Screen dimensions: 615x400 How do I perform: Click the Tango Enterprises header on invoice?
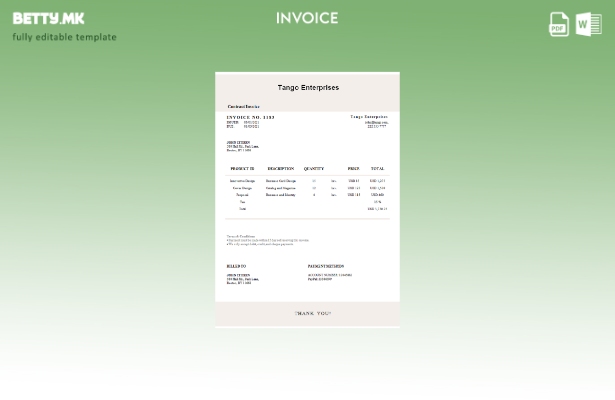coord(307,88)
